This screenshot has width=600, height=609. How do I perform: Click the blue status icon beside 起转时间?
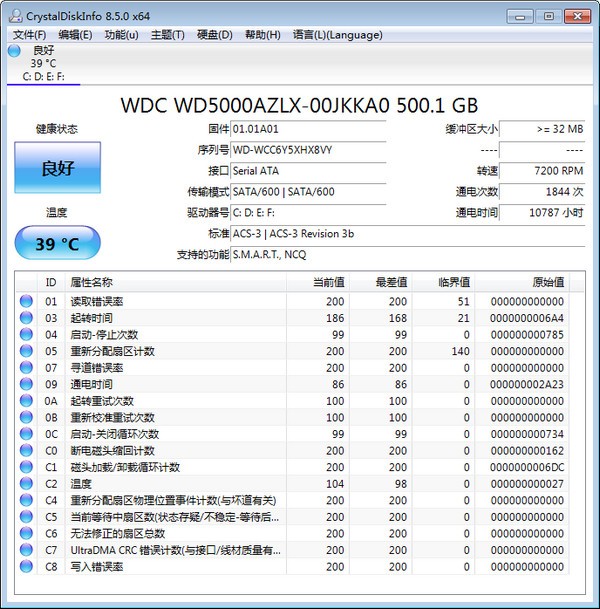coord(26,318)
